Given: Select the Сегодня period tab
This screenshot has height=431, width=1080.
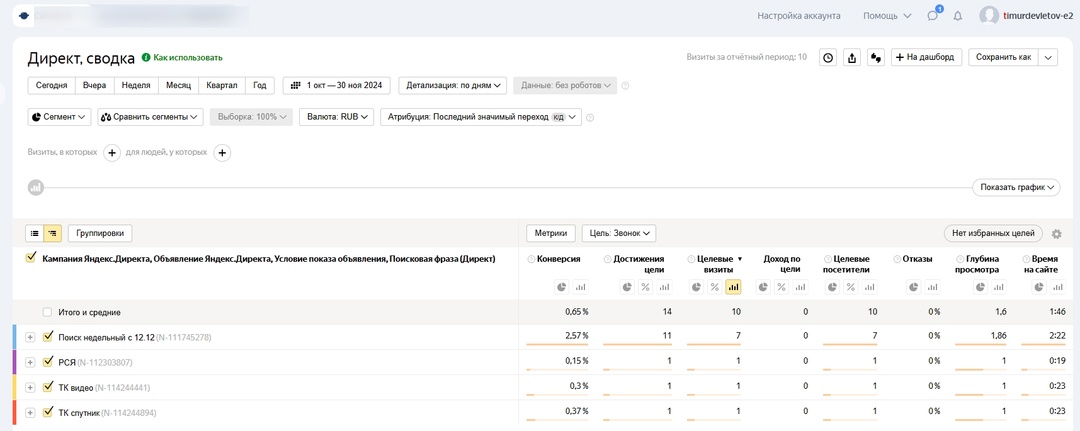Looking at the screenshot, I should [x=52, y=85].
